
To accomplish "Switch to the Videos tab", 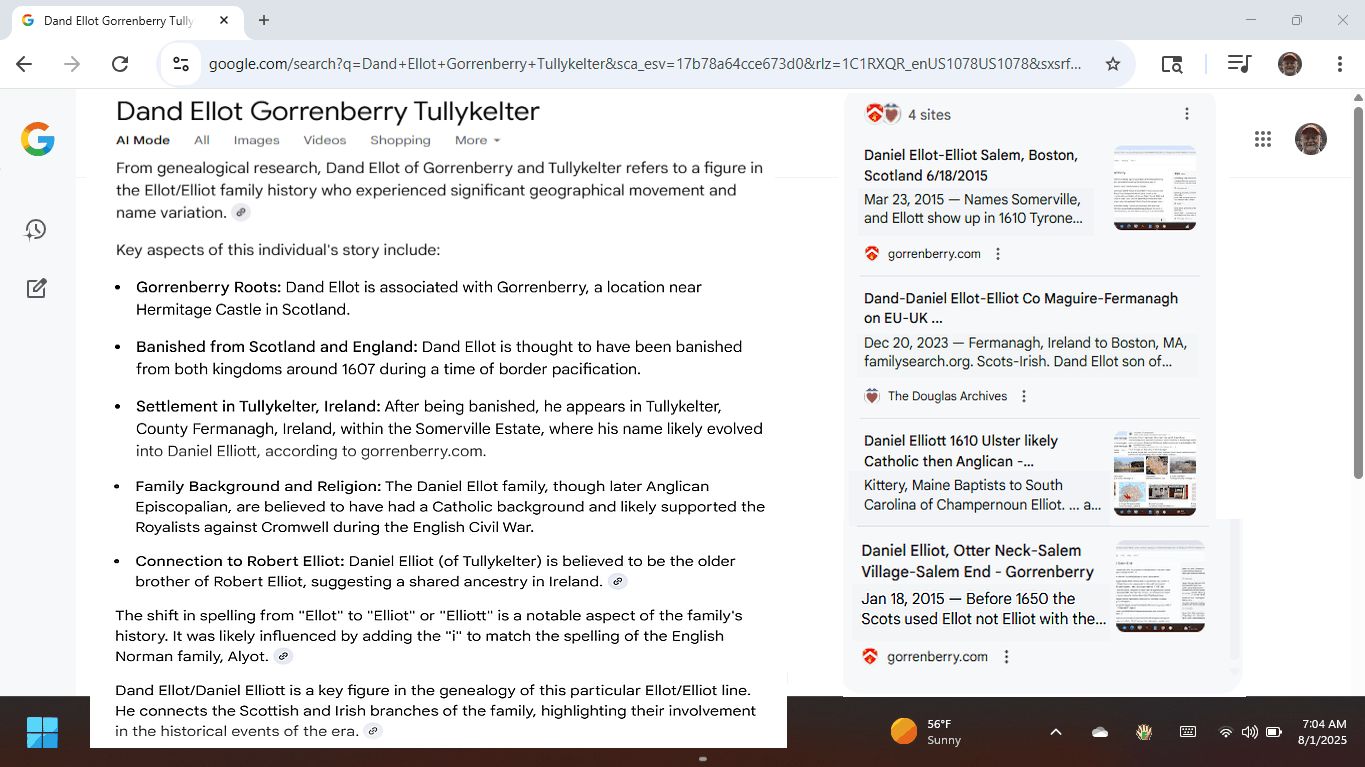I will (324, 140).
